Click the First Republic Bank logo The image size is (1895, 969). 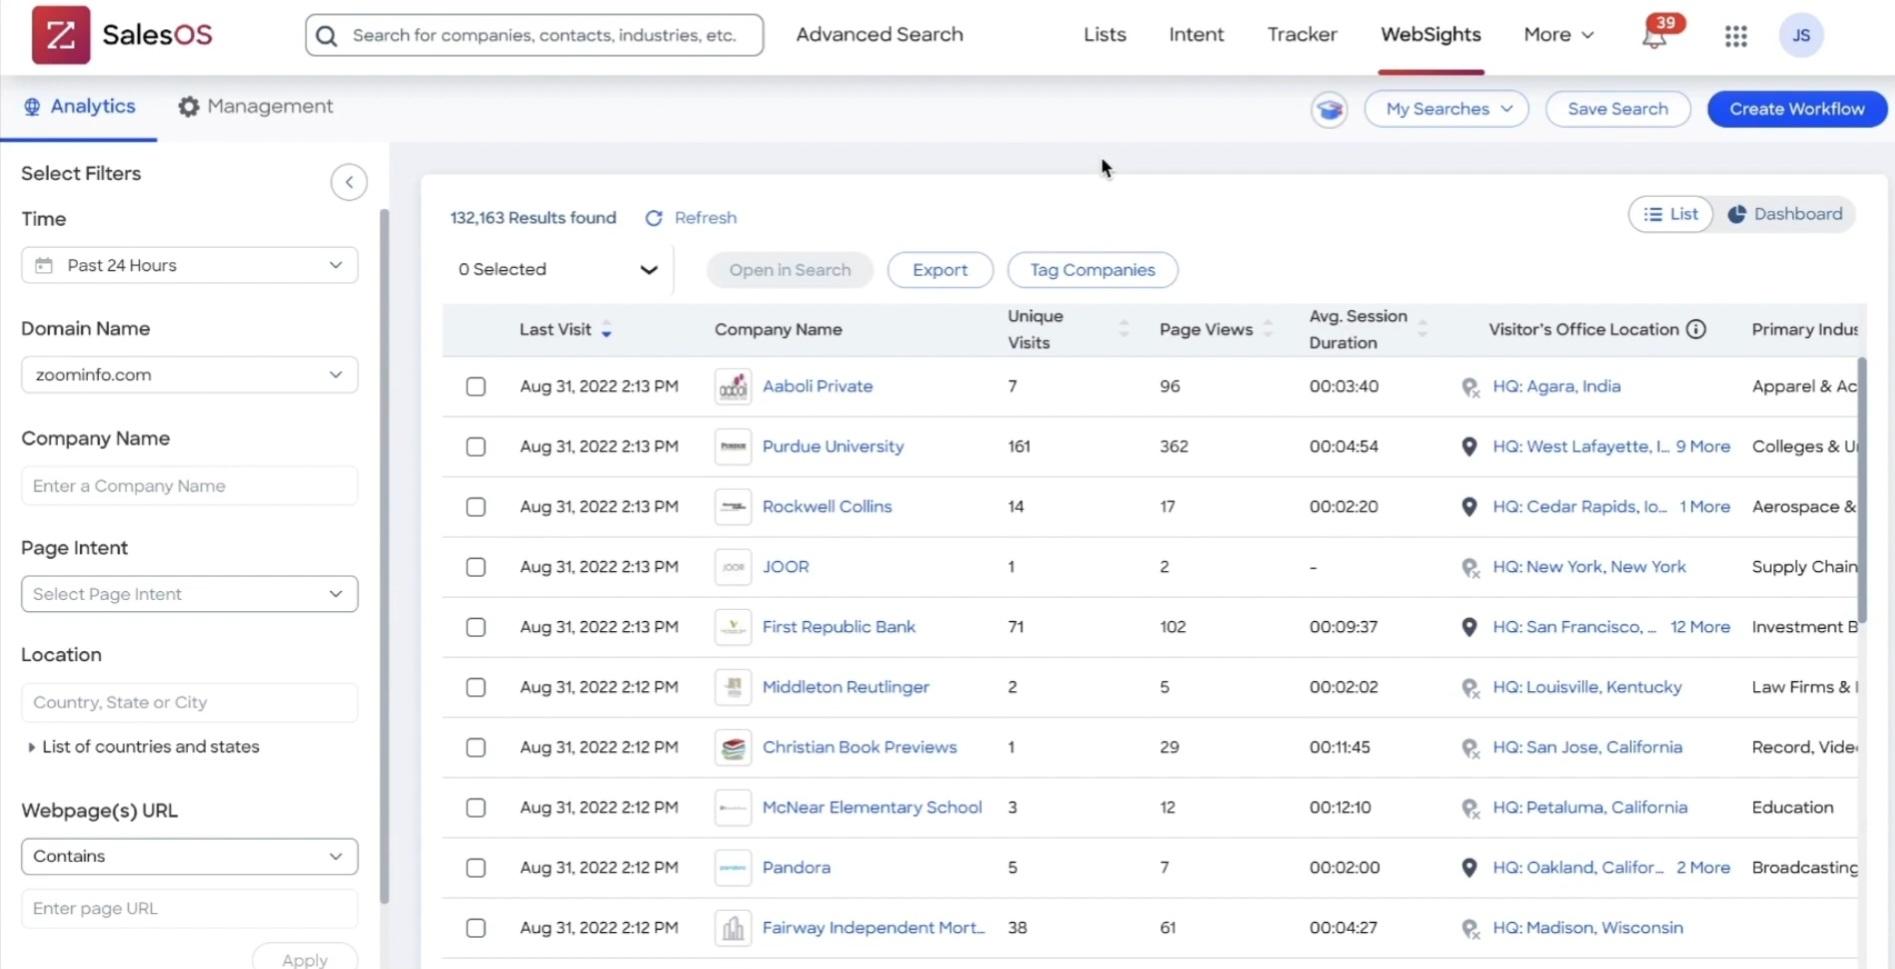(733, 627)
